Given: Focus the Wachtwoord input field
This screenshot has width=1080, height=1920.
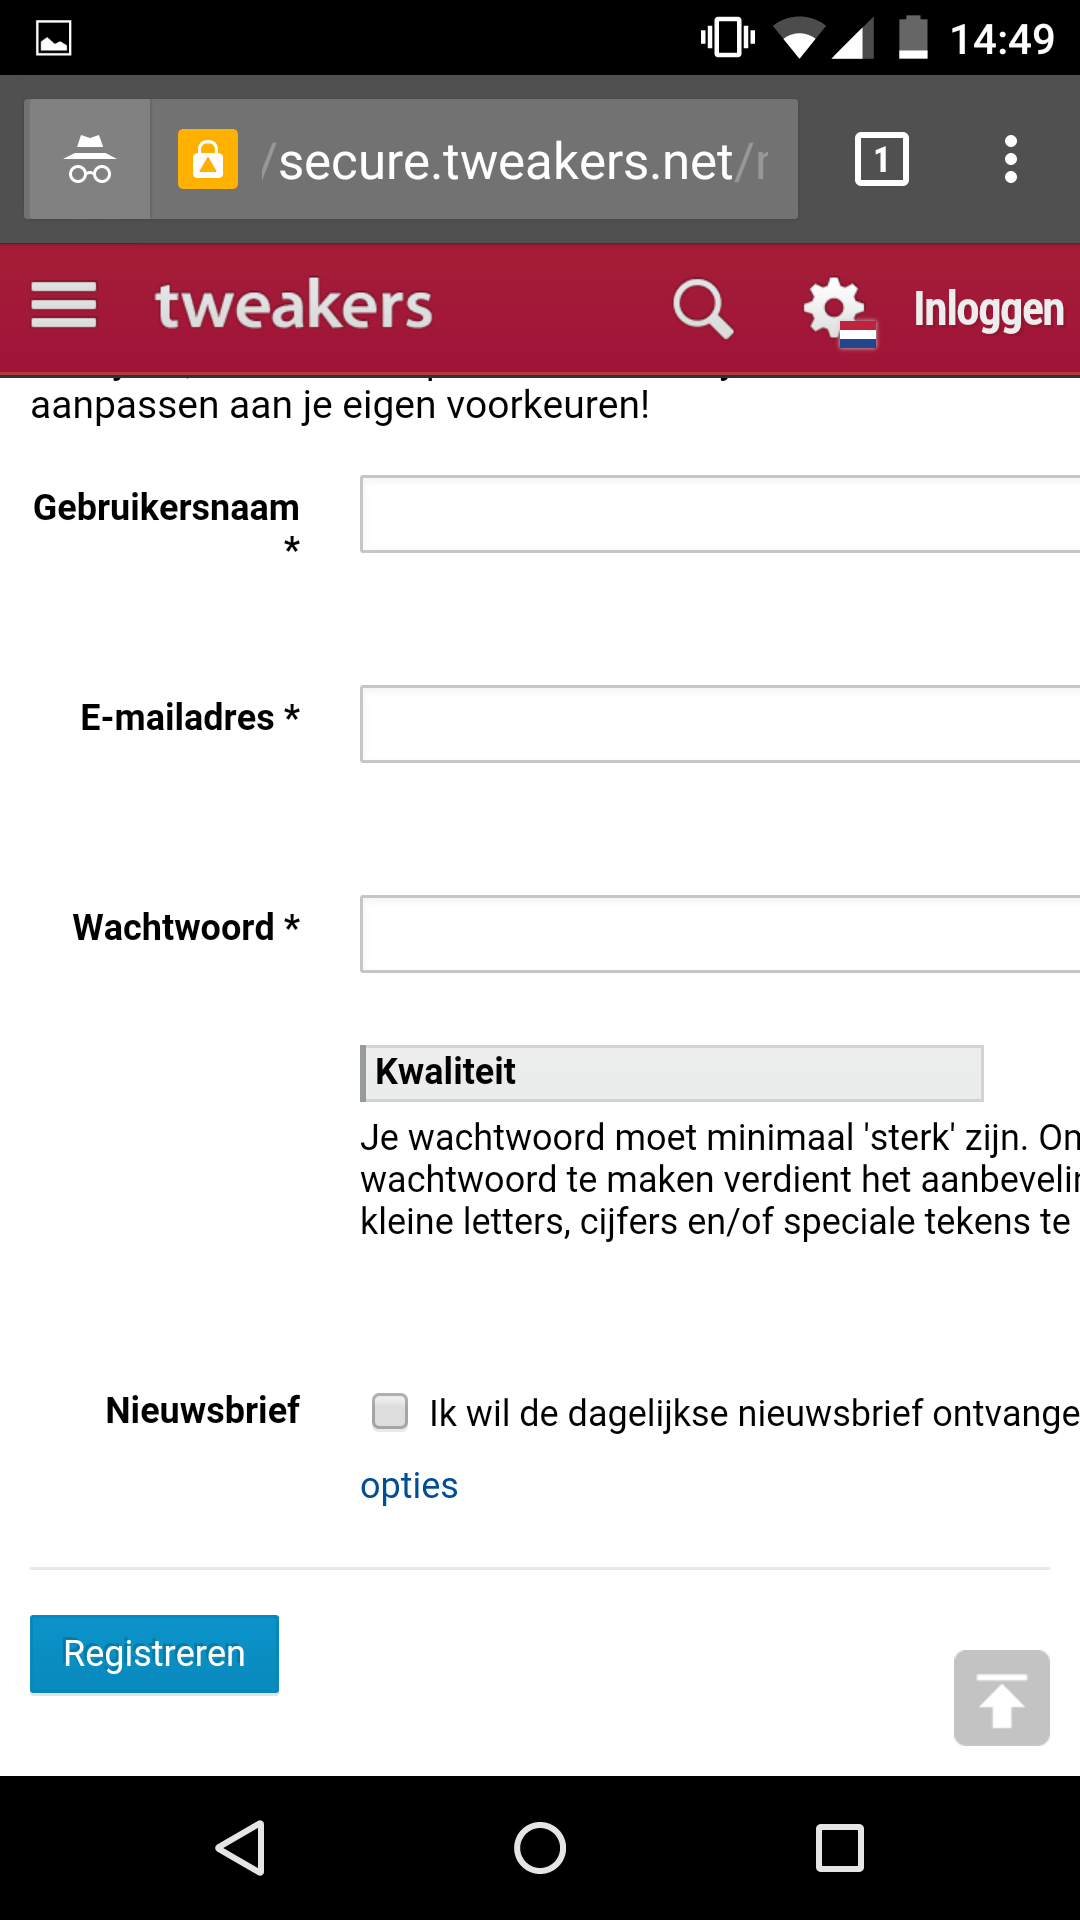Looking at the screenshot, I should [x=720, y=934].
